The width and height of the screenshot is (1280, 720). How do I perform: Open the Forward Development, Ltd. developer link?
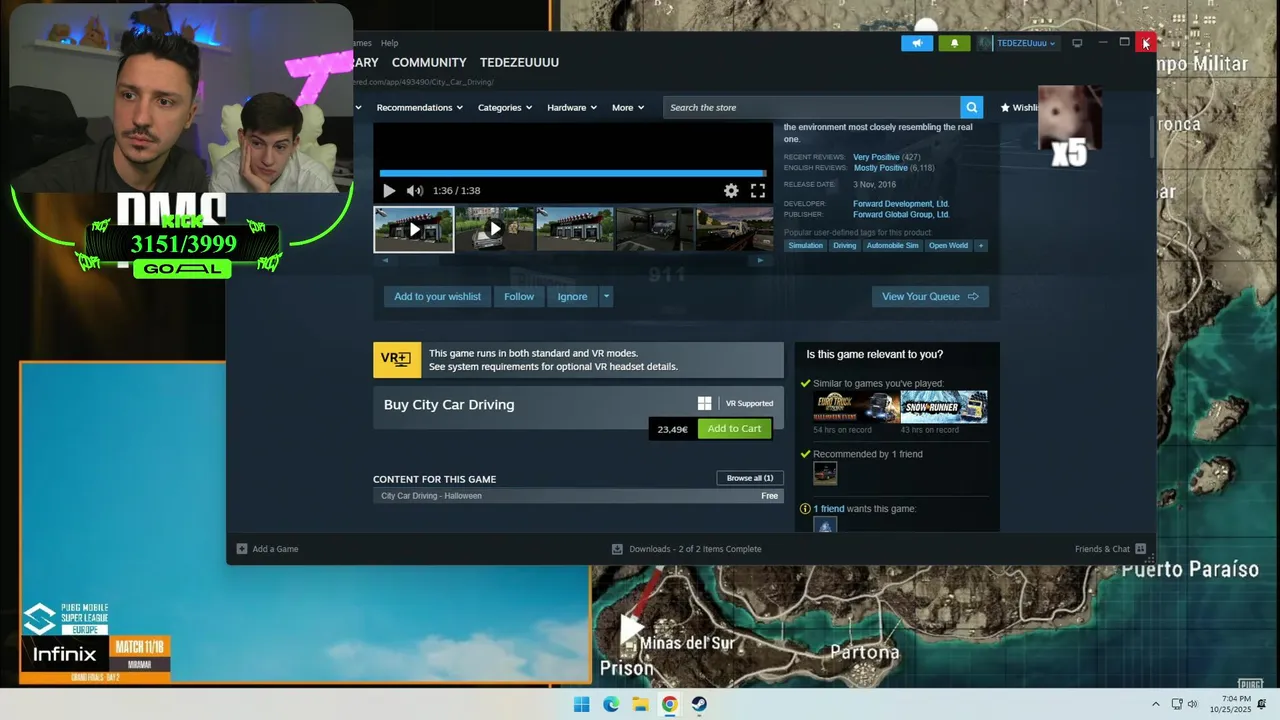pyautogui.click(x=901, y=204)
